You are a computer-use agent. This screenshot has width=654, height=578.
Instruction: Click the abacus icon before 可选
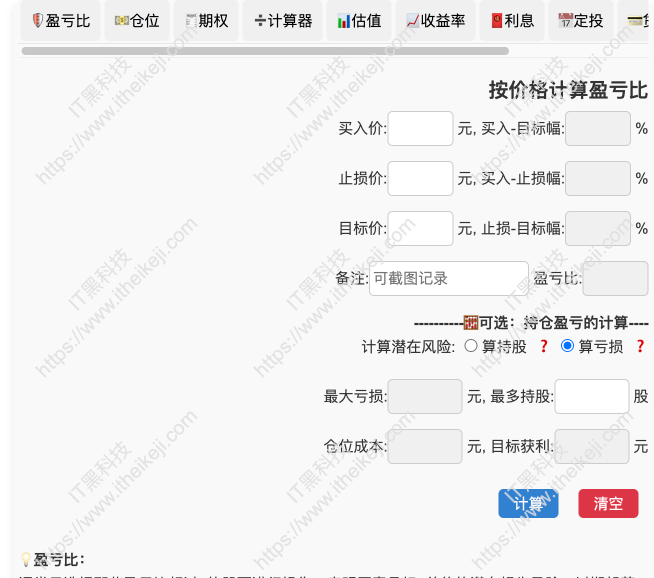[x=471, y=322]
